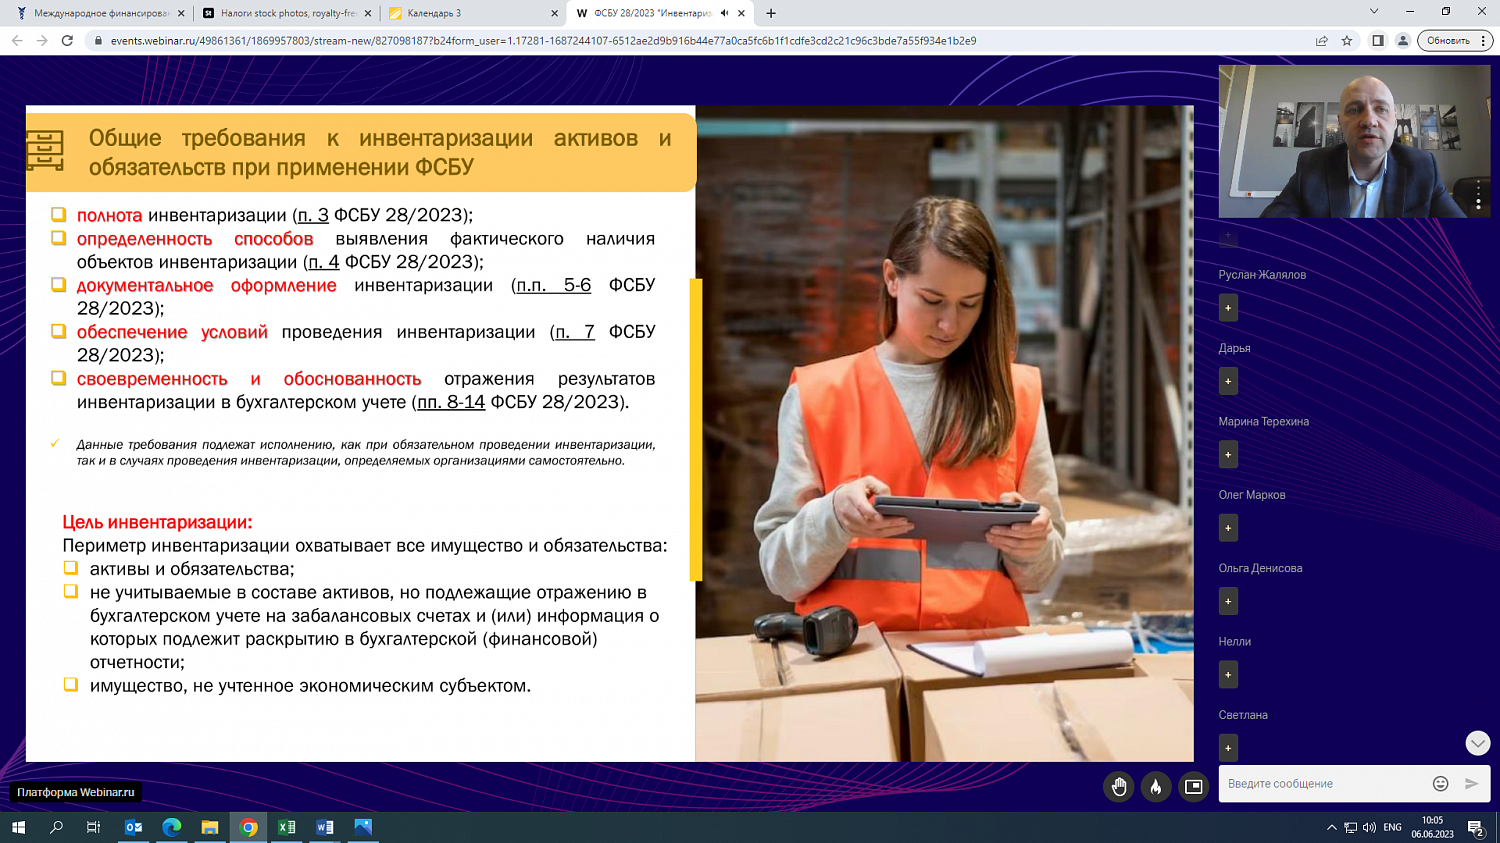Bookmark this page with the star

coord(1347,41)
